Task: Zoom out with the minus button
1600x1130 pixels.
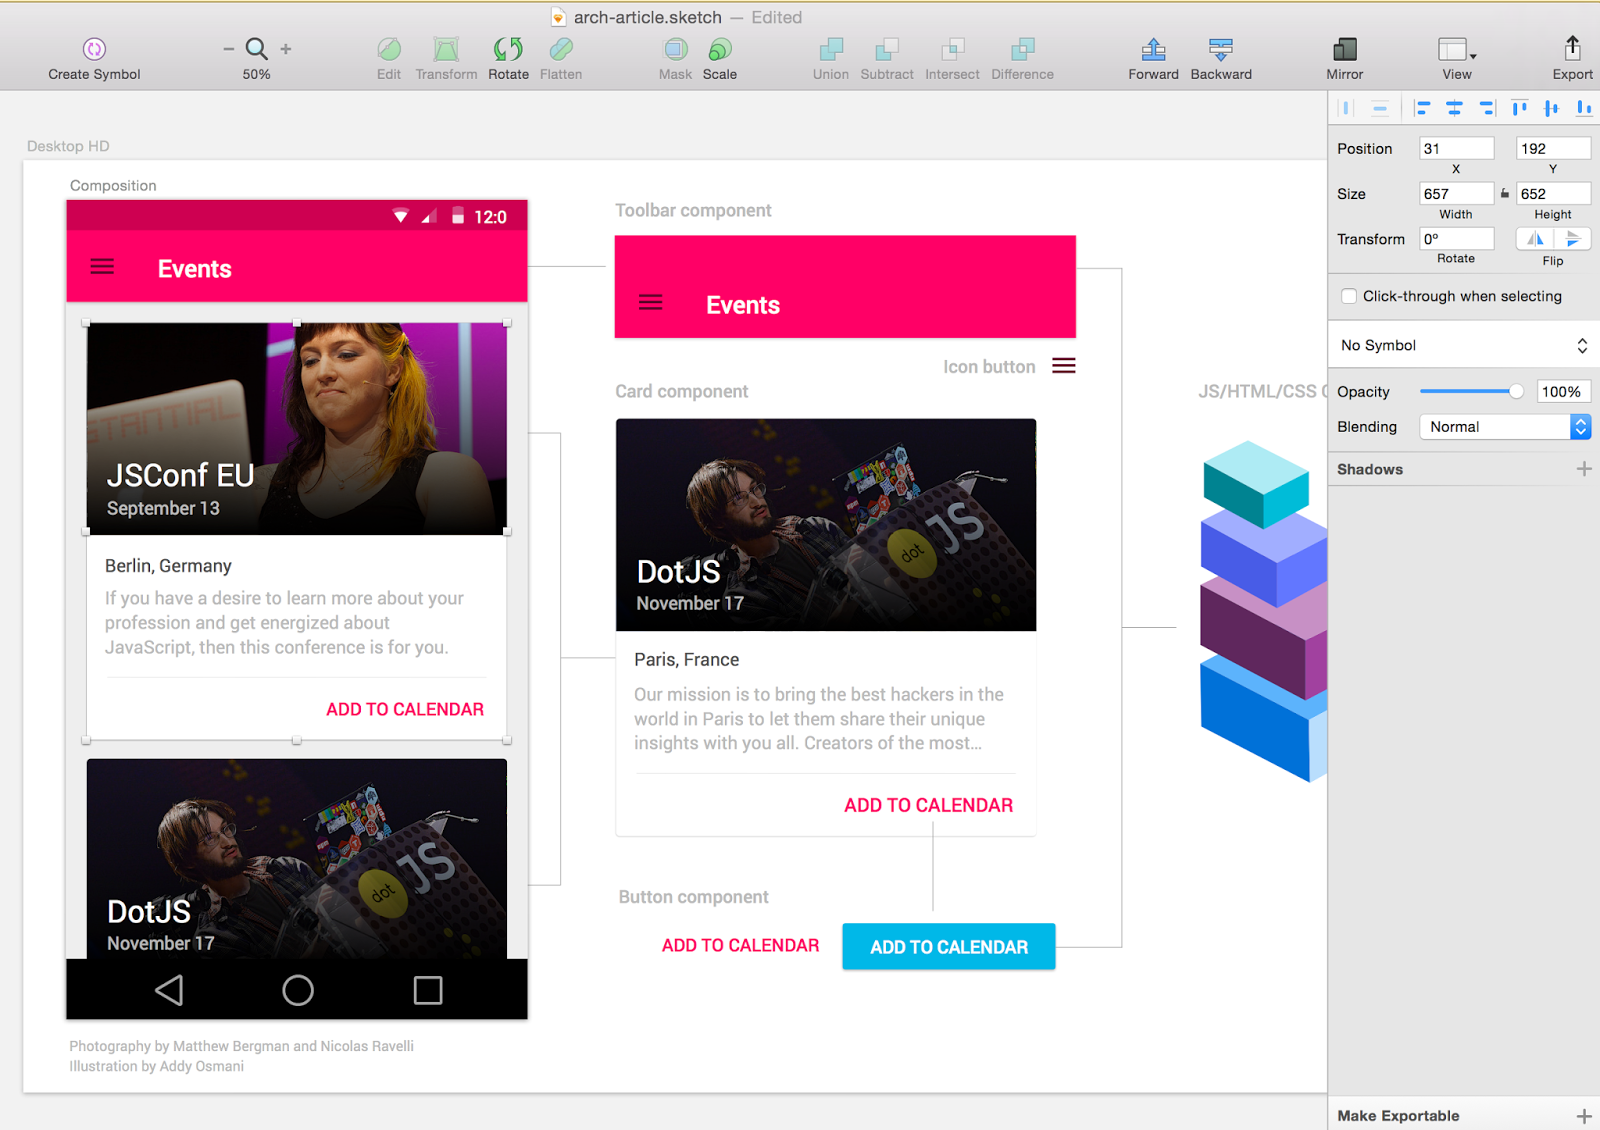Action: [229, 49]
